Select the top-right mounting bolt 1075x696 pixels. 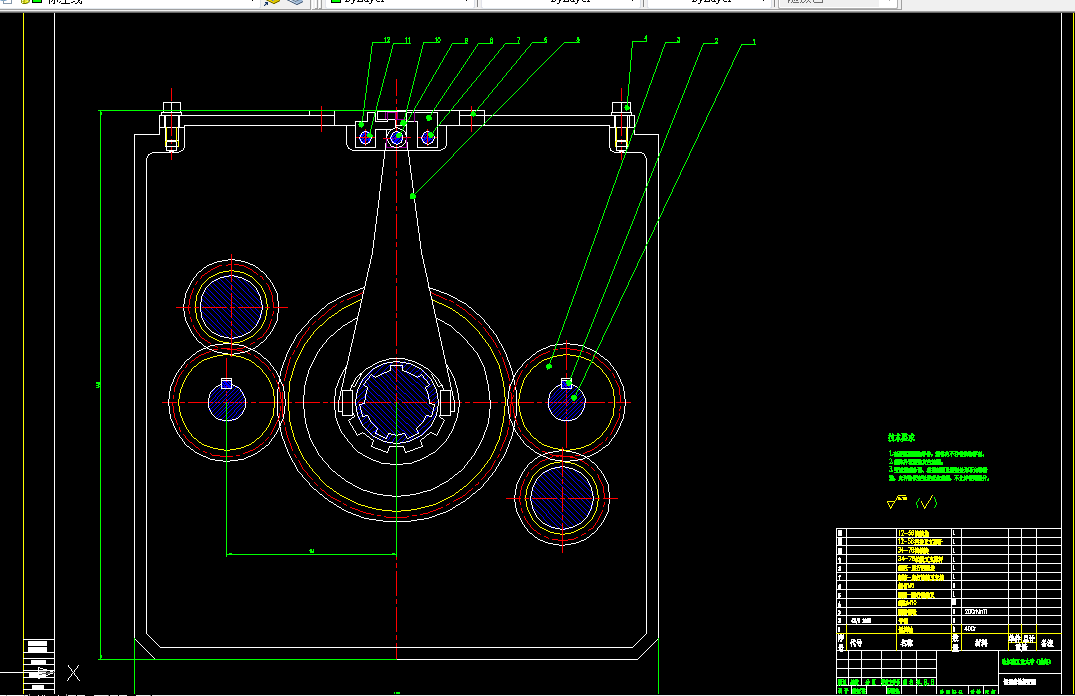tap(621, 126)
